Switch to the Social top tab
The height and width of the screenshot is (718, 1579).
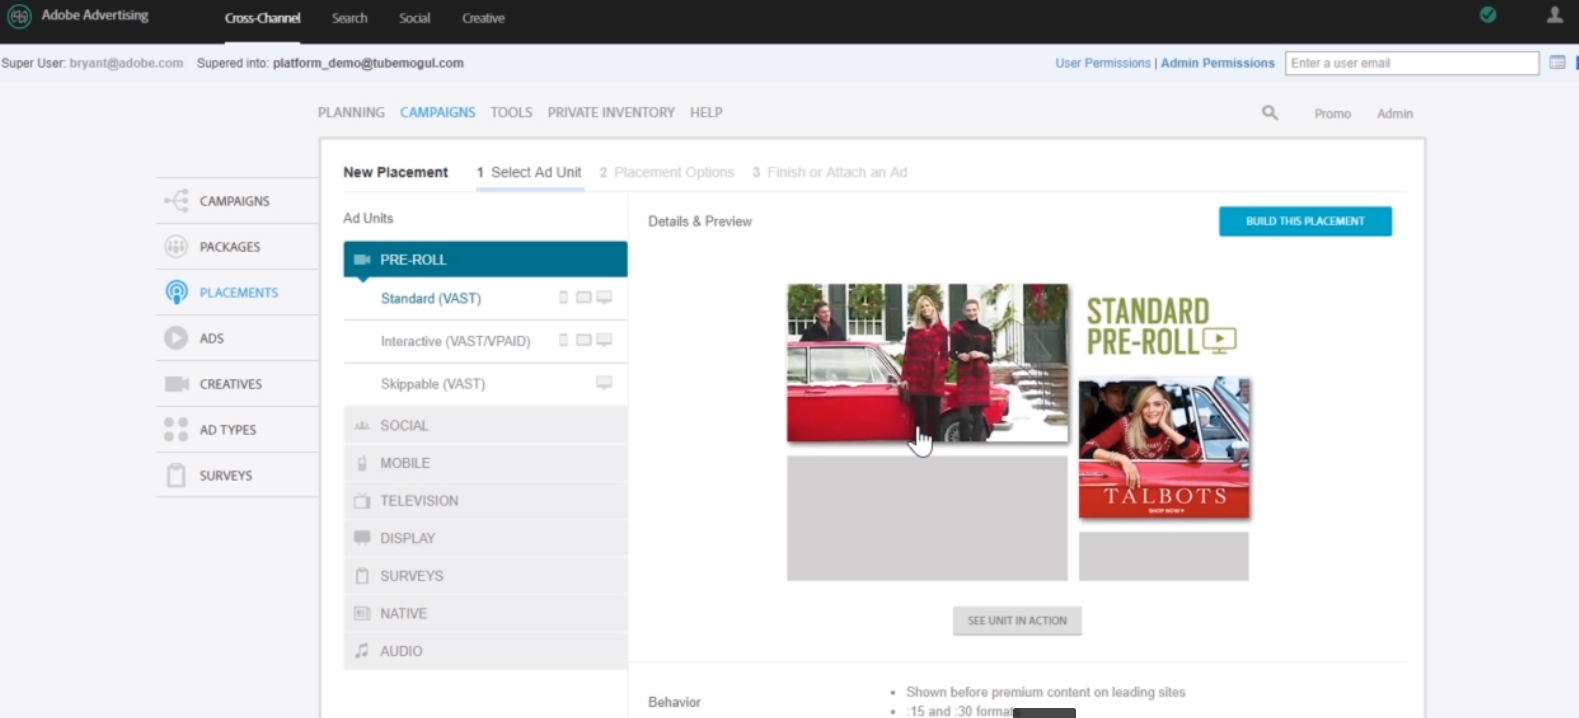click(x=415, y=18)
